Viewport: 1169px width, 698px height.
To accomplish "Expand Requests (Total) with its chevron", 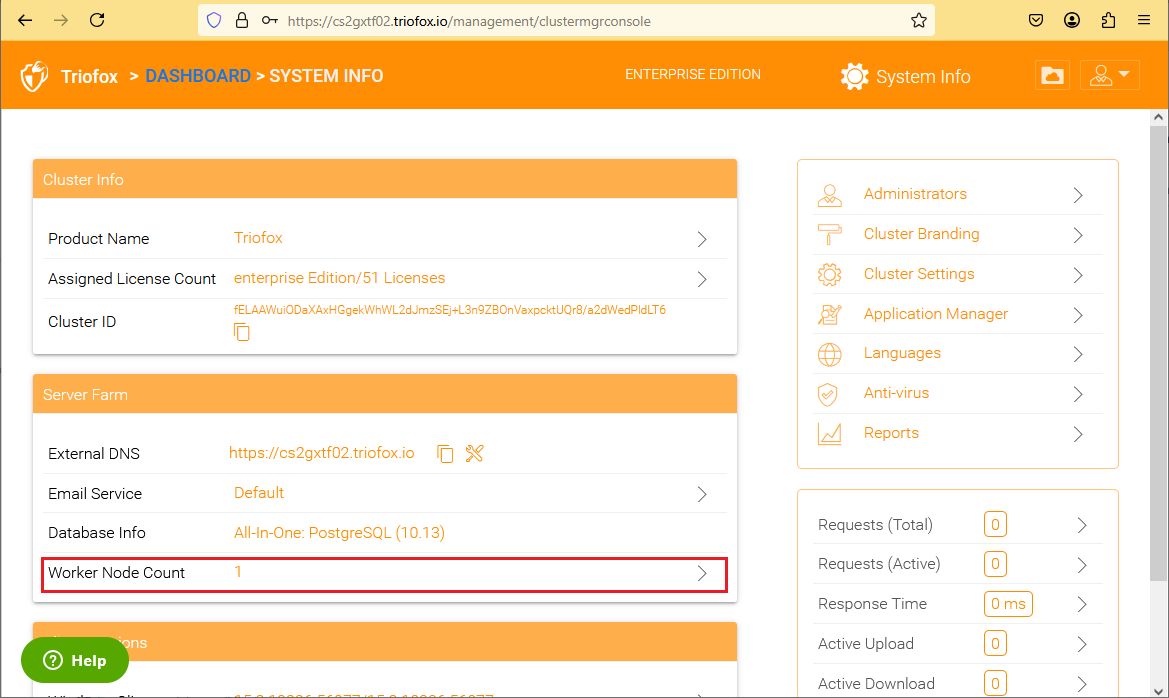I will click(1082, 525).
